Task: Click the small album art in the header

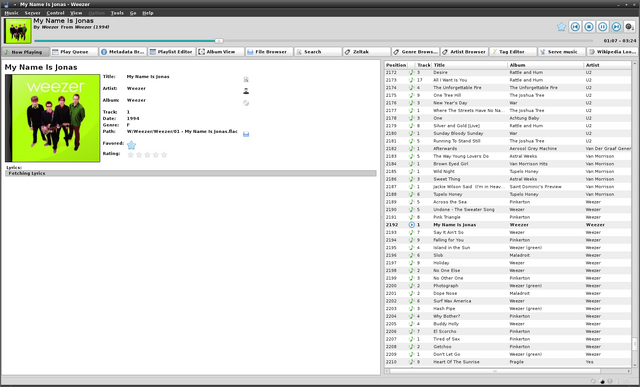Action: 18,31
